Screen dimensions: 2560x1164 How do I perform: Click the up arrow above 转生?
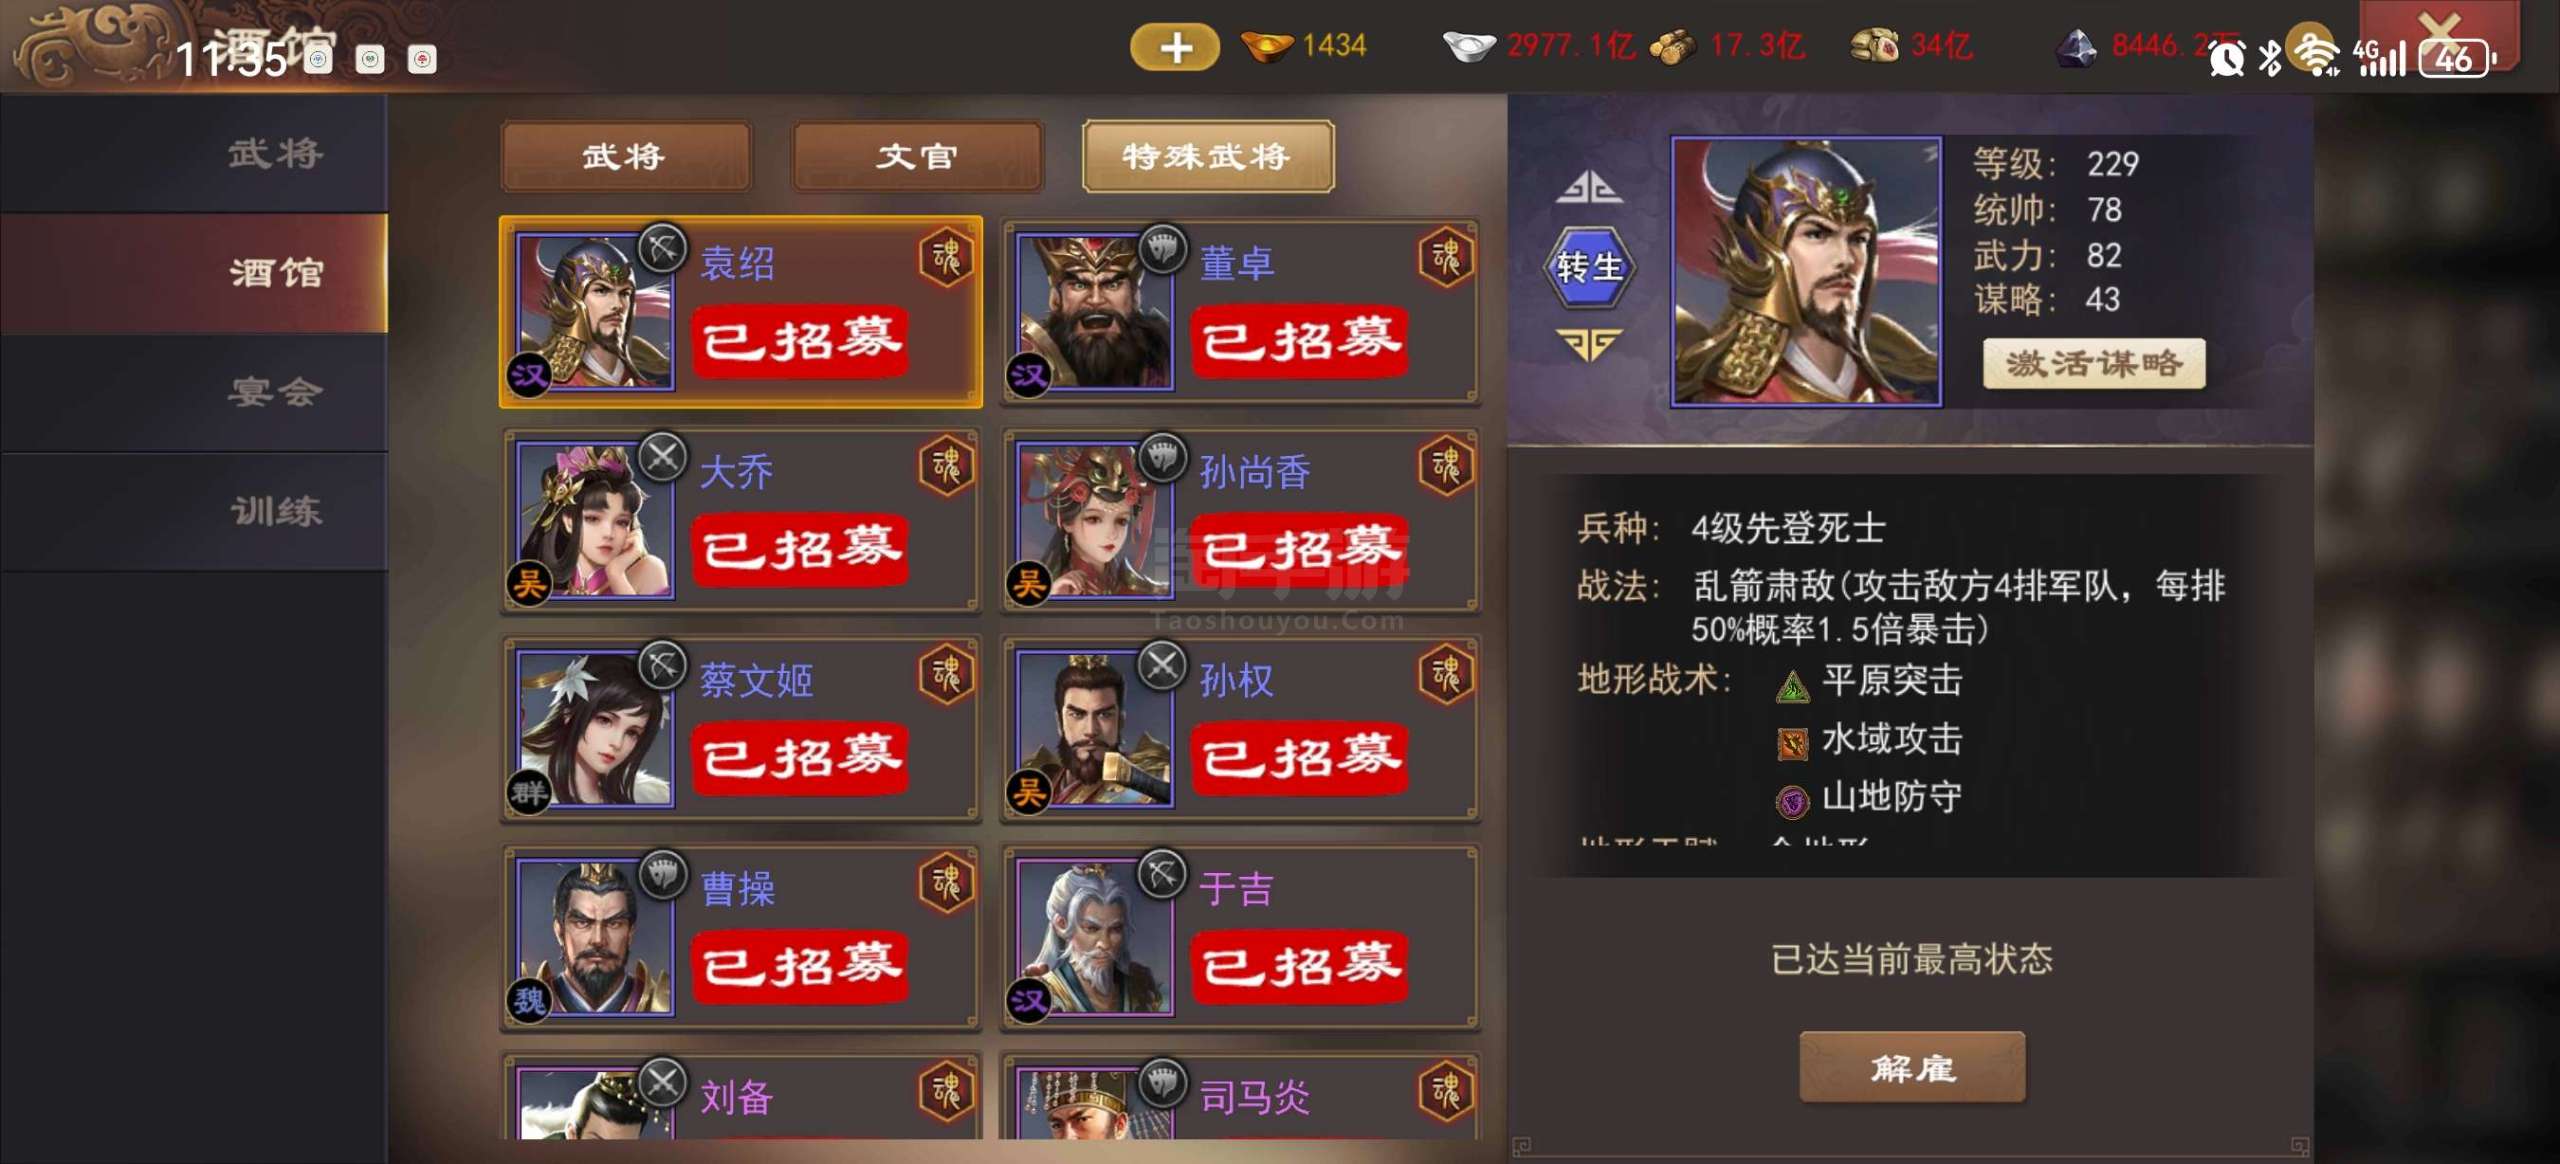pyautogui.click(x=1589, y=187)
